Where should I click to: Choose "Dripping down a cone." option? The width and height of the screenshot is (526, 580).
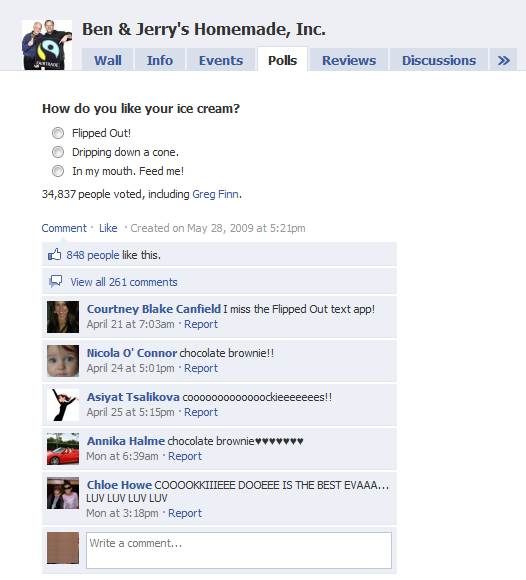(x=58, y=152)
